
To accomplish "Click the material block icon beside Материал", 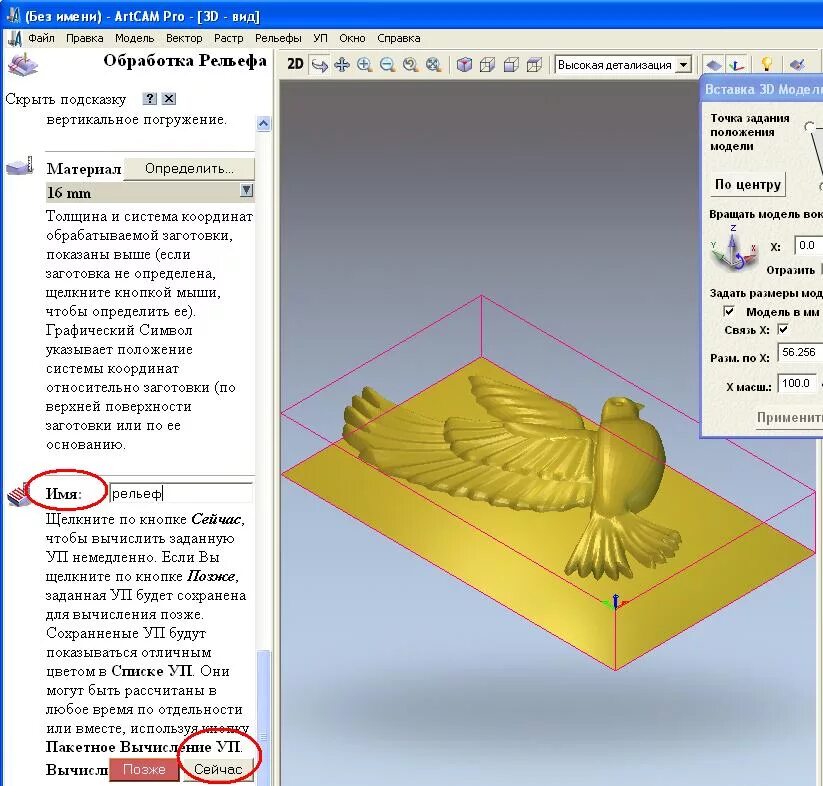I will 19,166.
